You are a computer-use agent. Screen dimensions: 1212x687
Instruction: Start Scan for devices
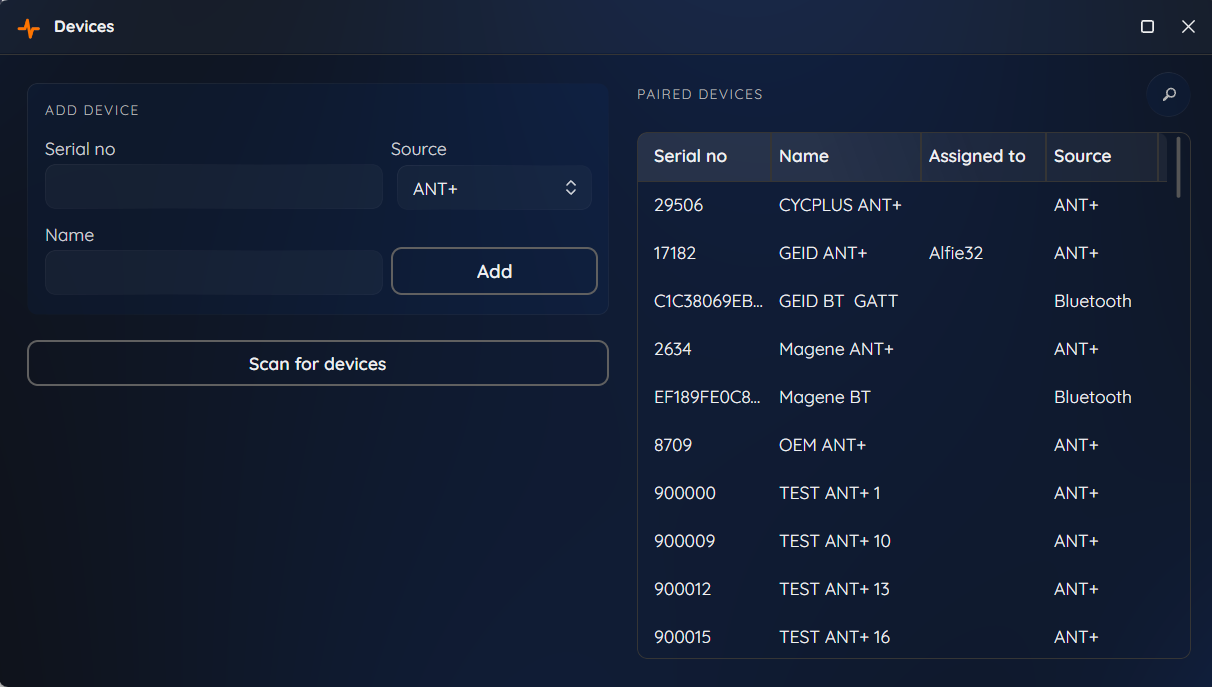pyautogui.click(x=318, y=363)
